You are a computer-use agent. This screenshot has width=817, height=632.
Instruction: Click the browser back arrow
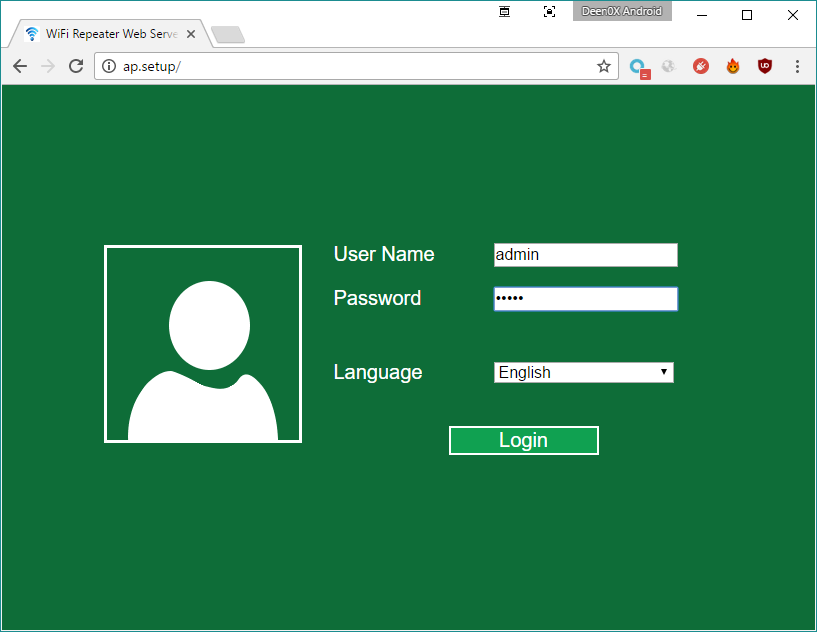20,66
